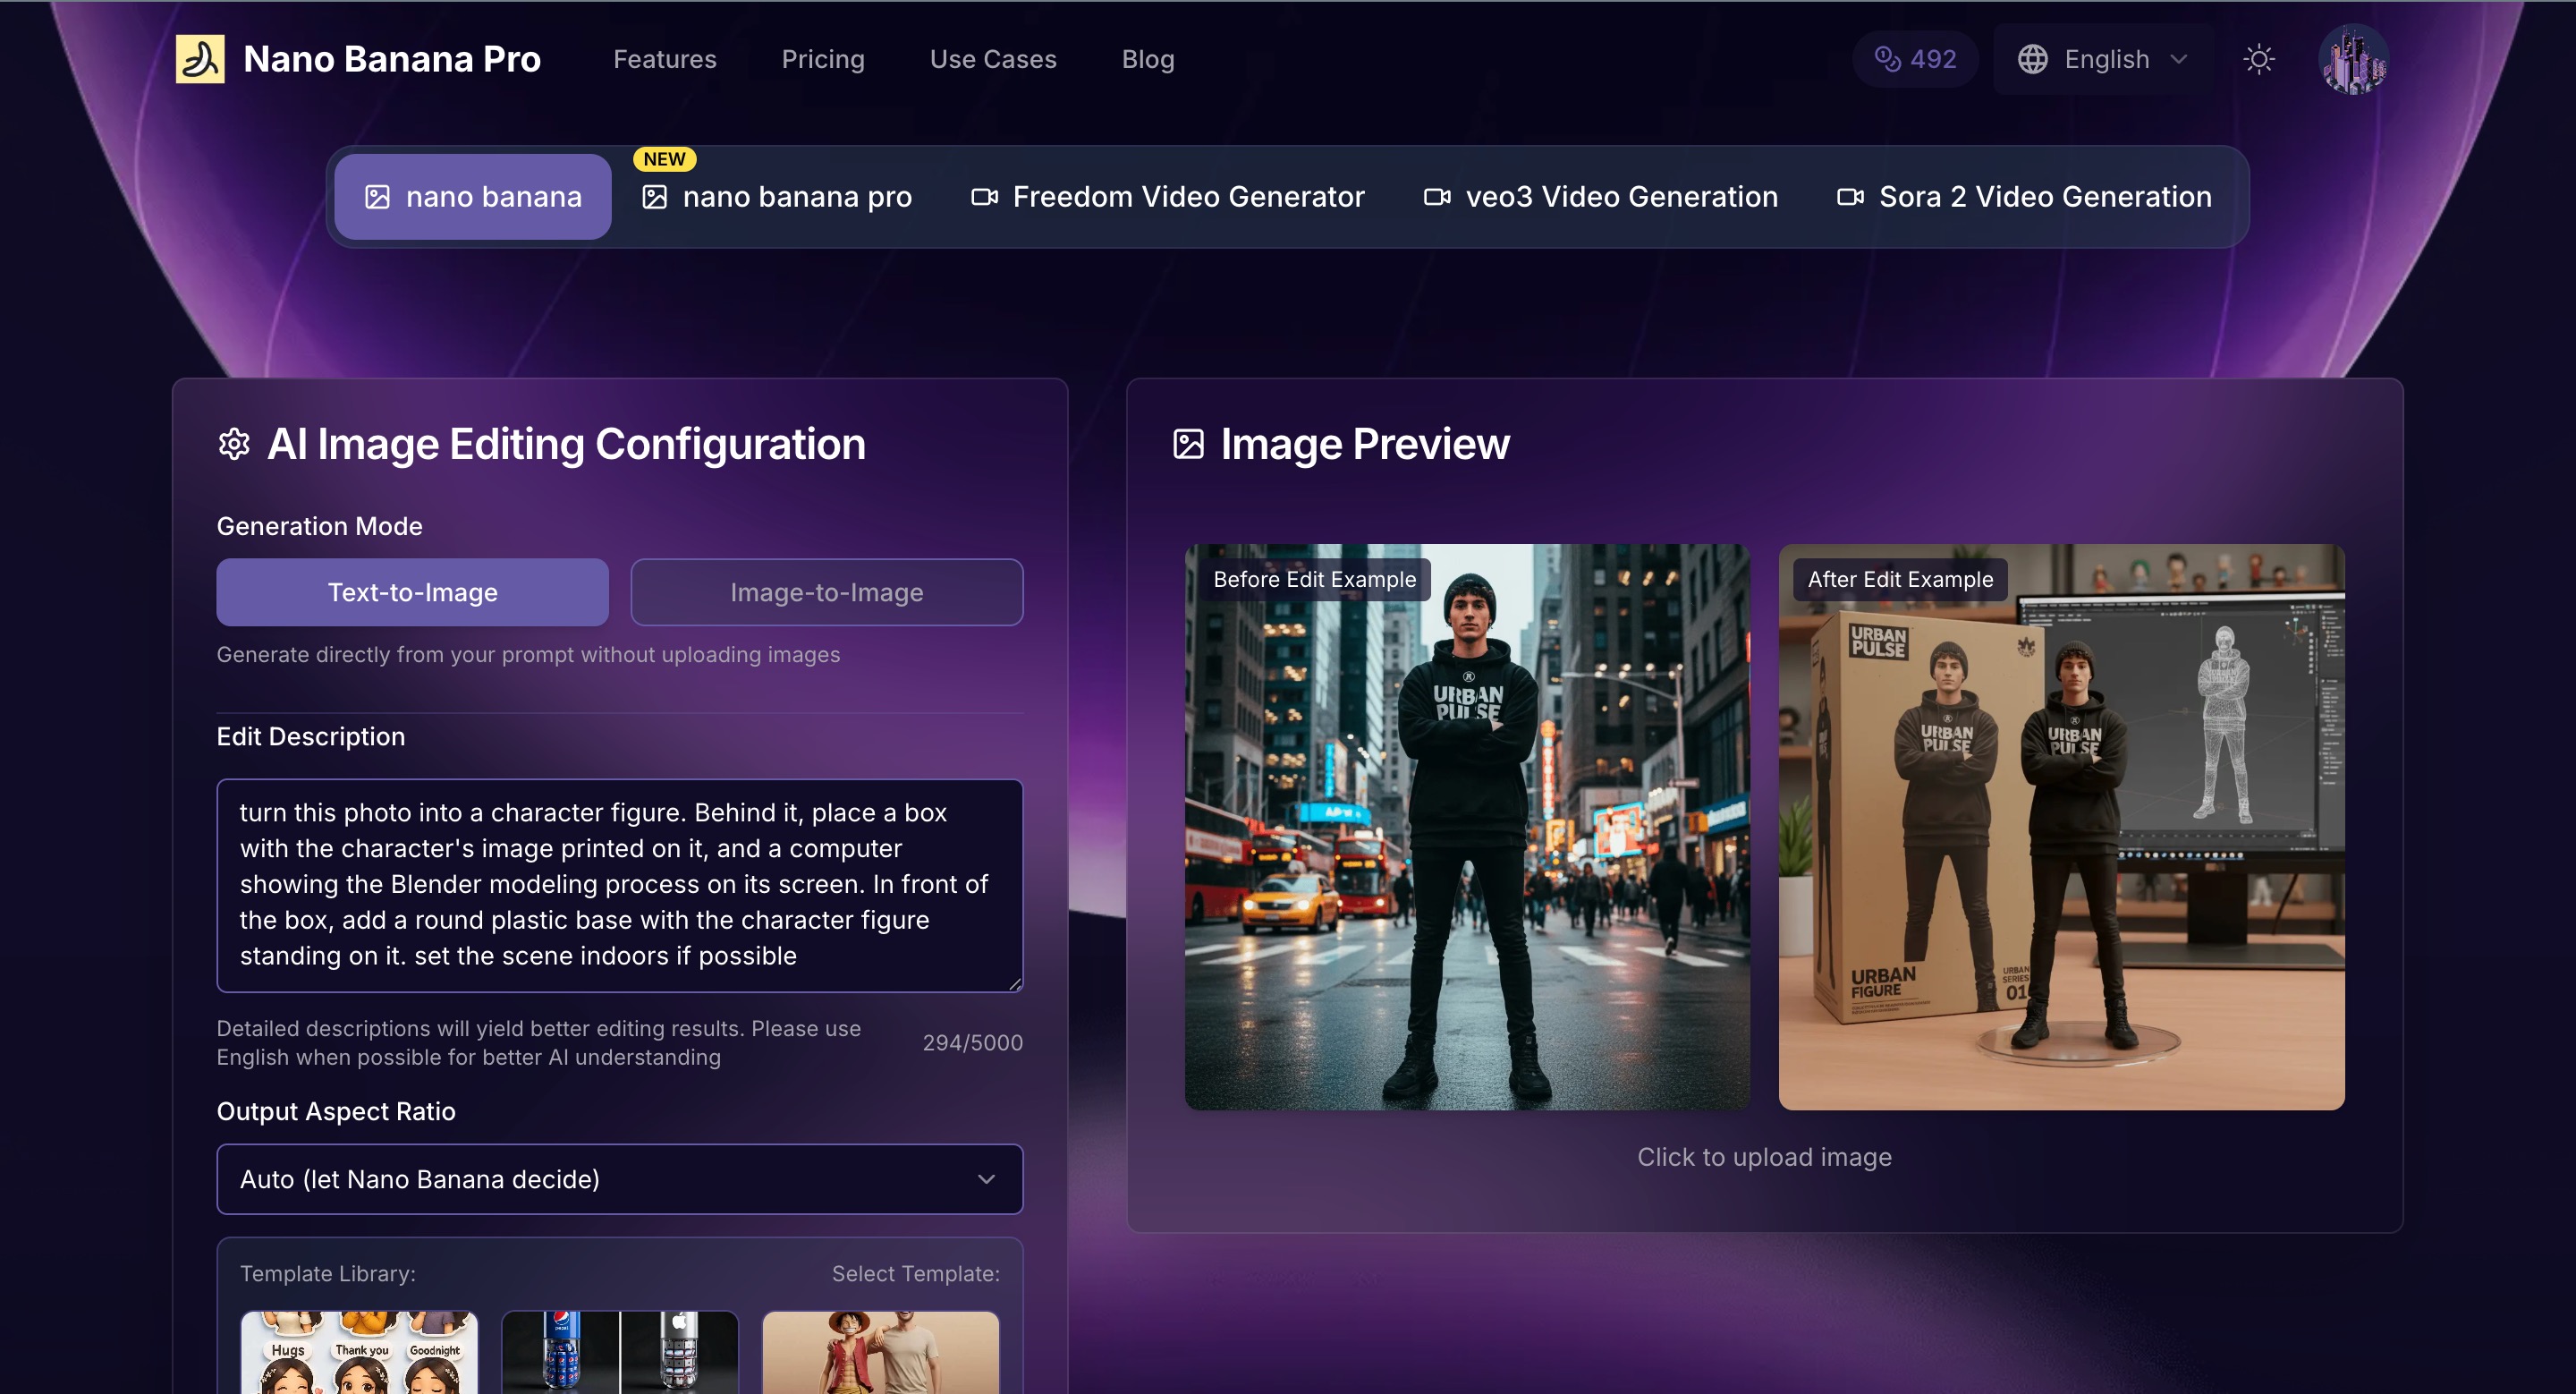Viewport: 2576px width, 1394px height.
Task: Open the Pricing page link
Action: pos(822,59)
